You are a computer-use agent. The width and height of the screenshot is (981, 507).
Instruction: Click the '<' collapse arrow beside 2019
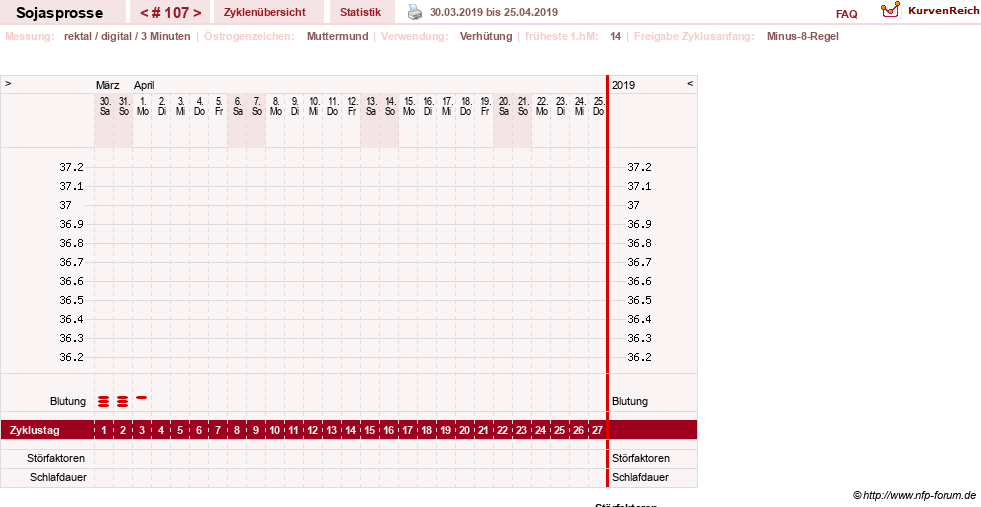(x=690, y=83)
